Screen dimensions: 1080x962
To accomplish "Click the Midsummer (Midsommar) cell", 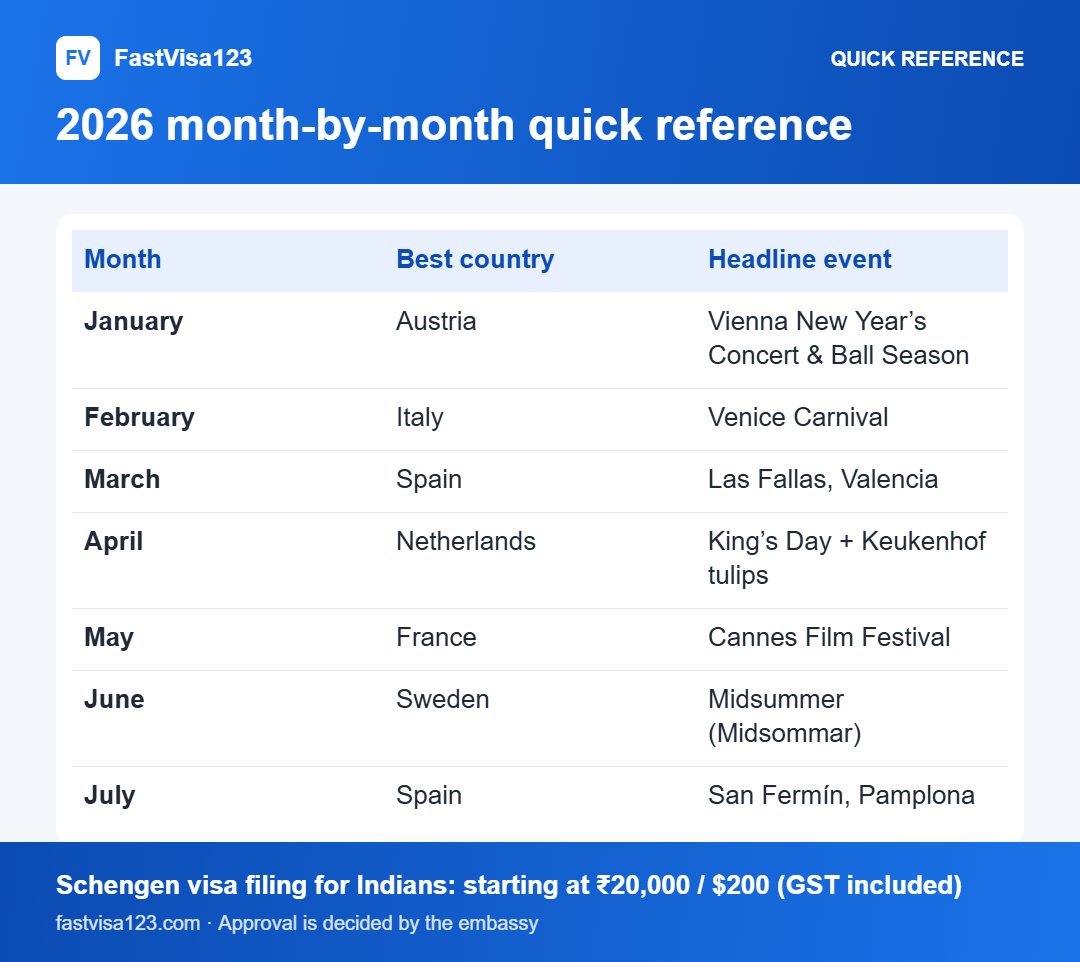I will pyautogui.click(x=785, y=716).
